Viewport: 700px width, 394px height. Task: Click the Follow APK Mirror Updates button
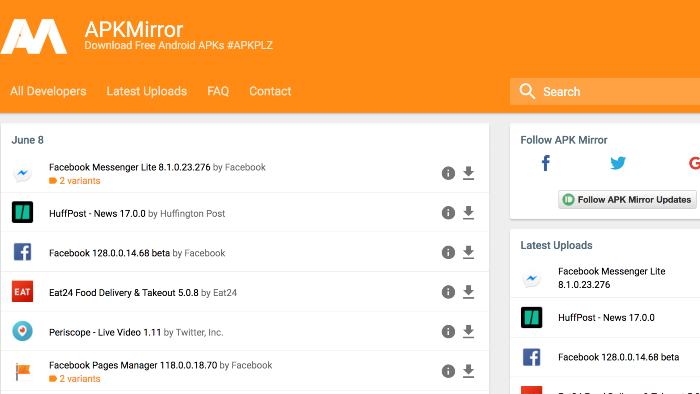click(x=627, y=199)
